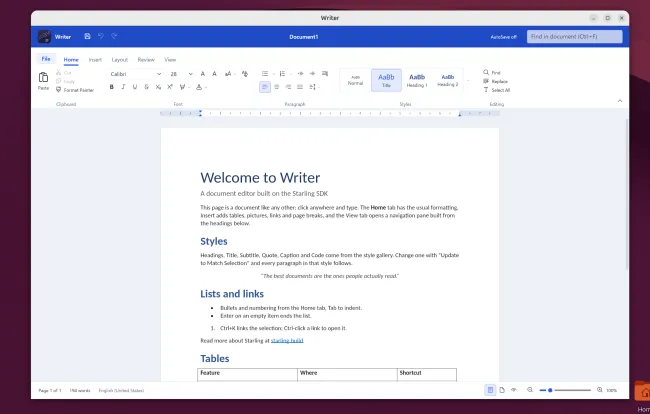
Task: Click Select All in Editing group
Action: tap(497, 90)
